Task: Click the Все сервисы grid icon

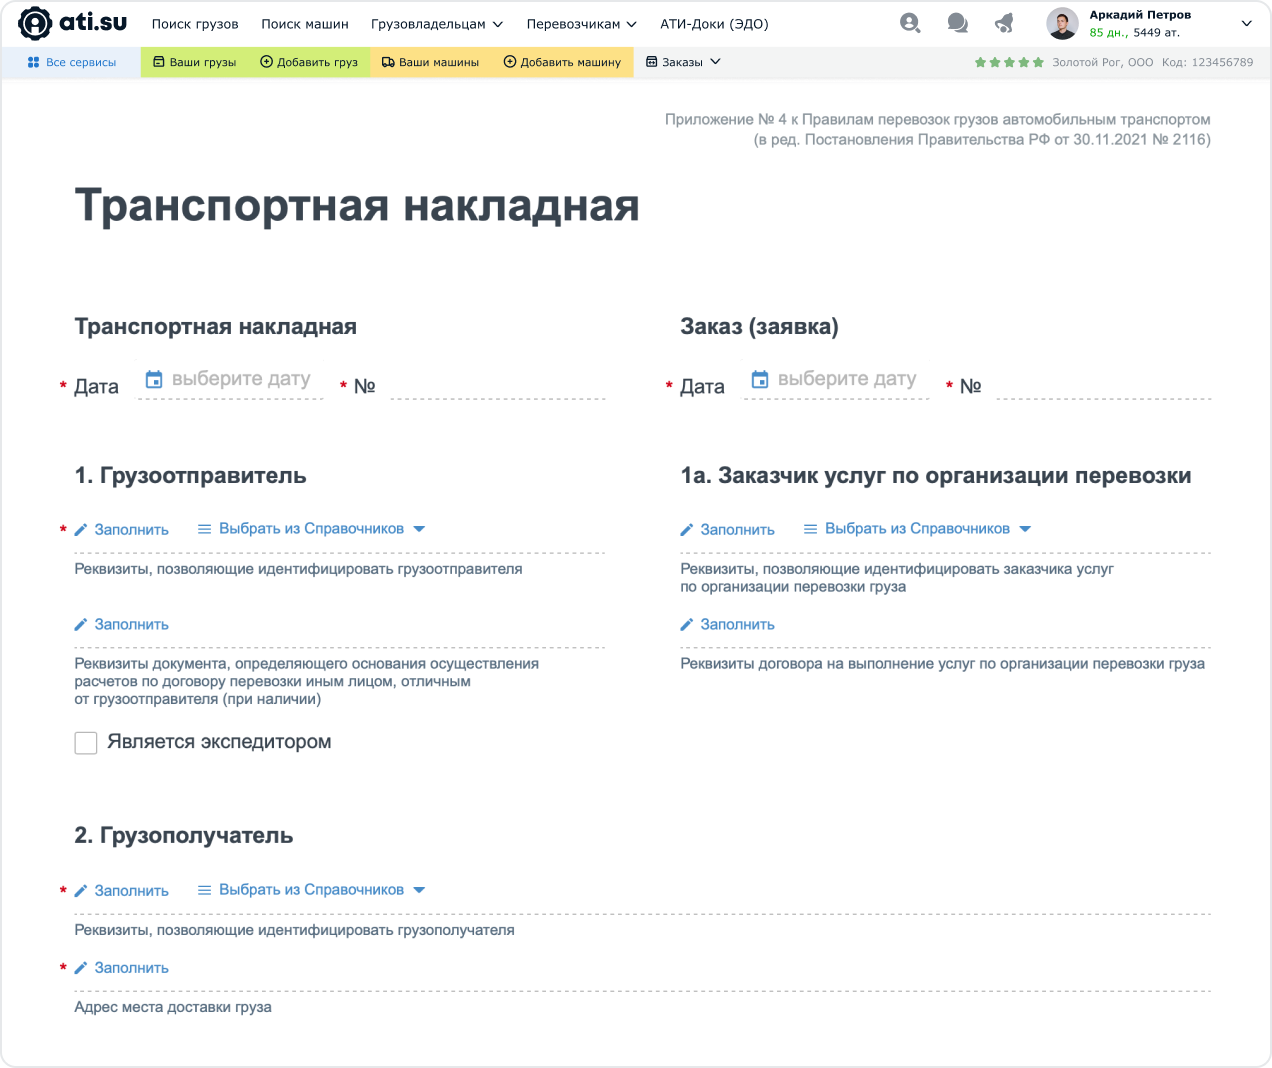Action: tap(33, 62)
